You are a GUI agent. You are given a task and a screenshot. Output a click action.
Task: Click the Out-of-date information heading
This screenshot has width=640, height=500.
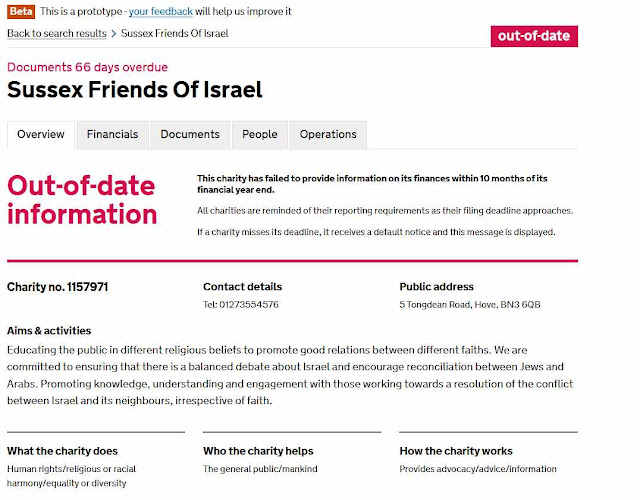click(82, 200)
